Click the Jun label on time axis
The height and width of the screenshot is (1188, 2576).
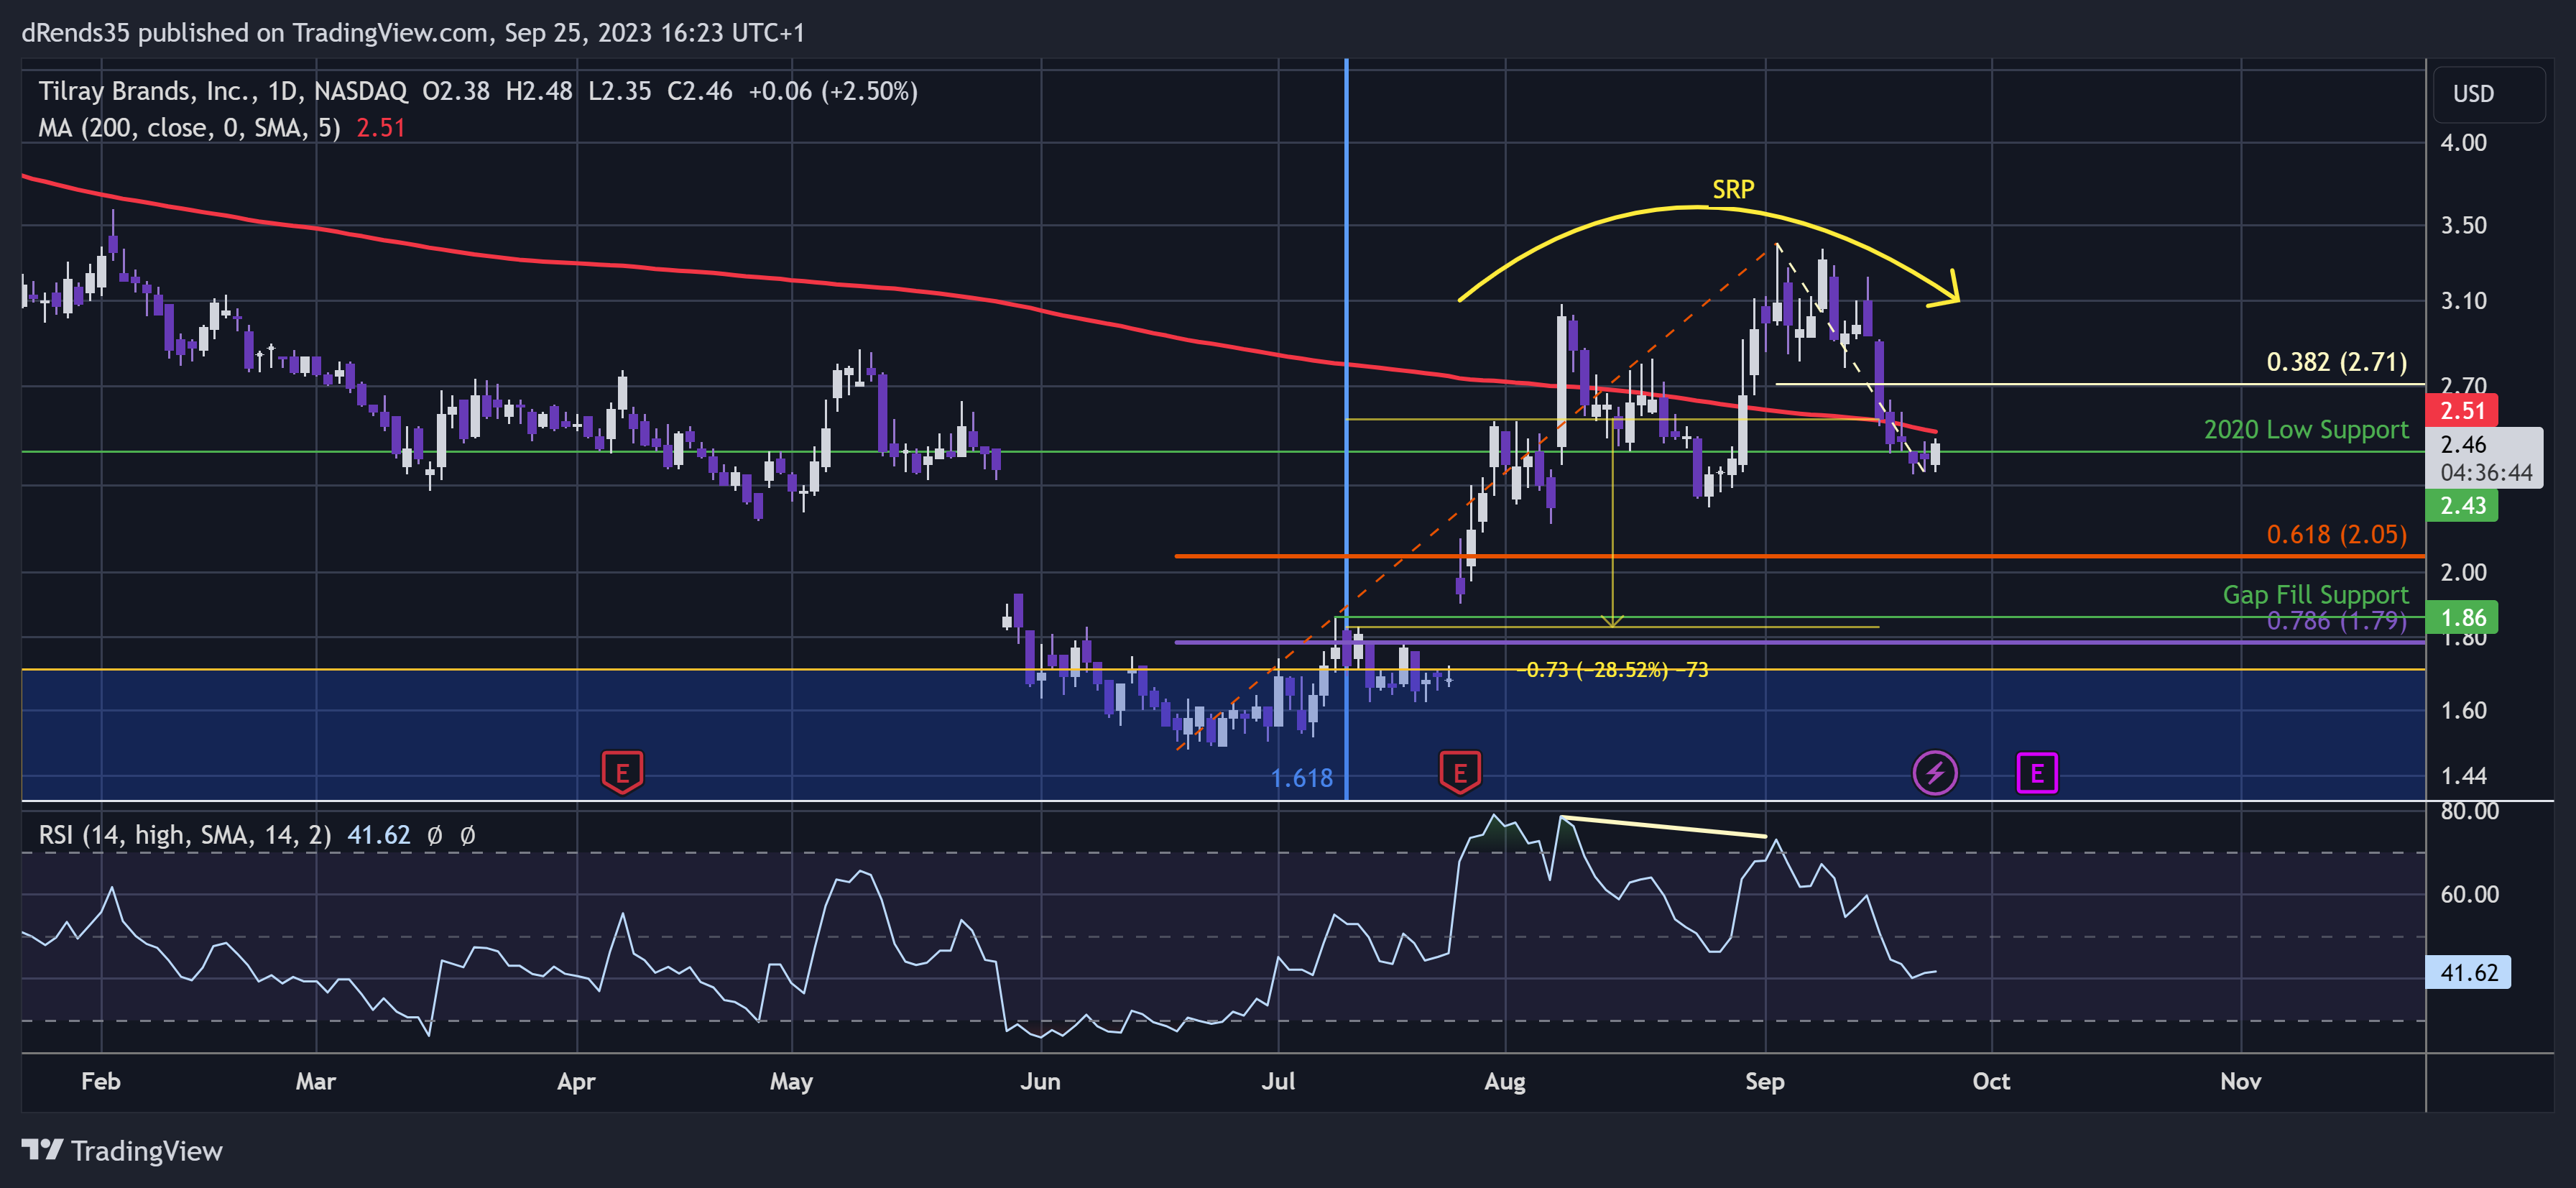pos(1041,1081)
